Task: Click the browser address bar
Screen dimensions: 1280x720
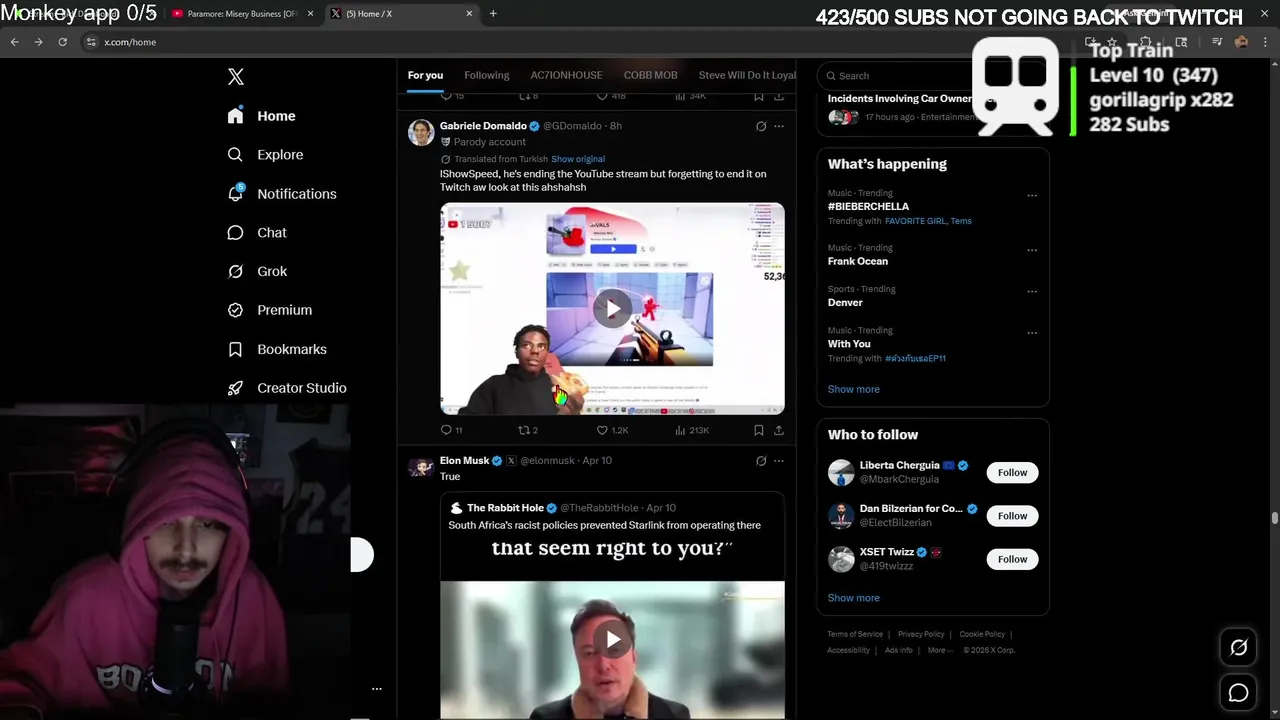Action: [x=580, y=42]
